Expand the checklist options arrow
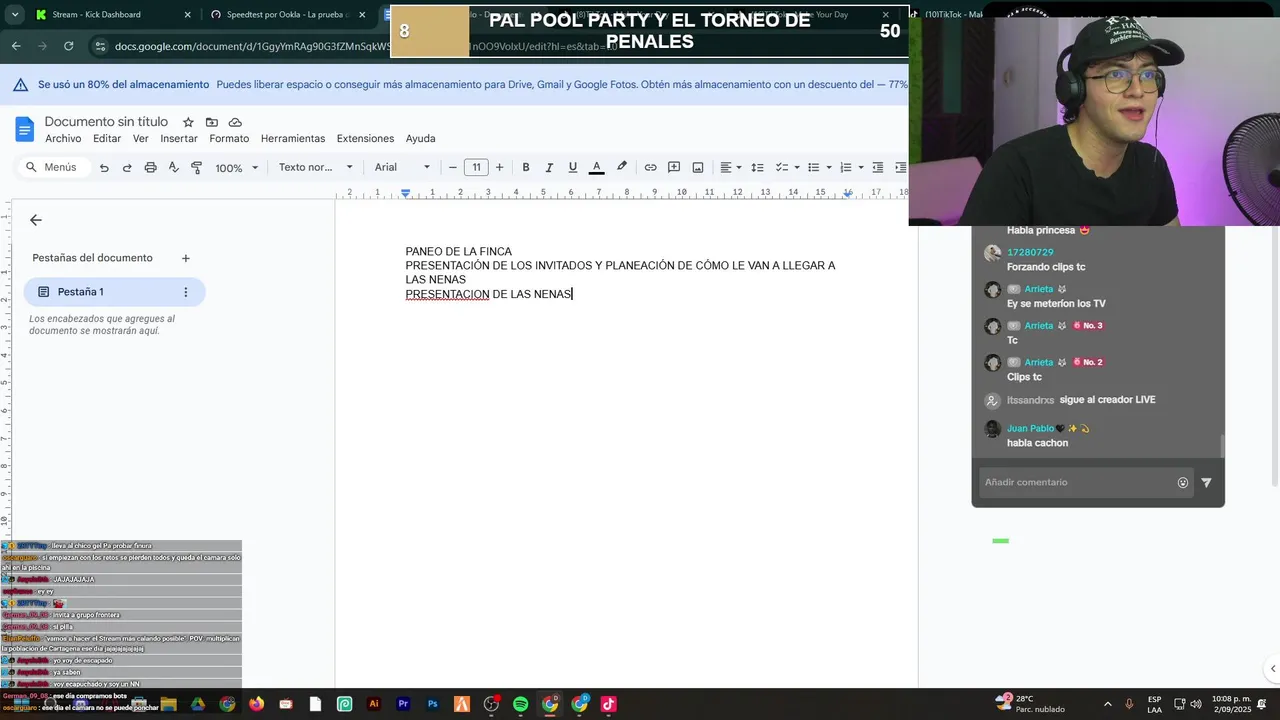The width and height of the screenshot is (1280, 720). point(797,168)
